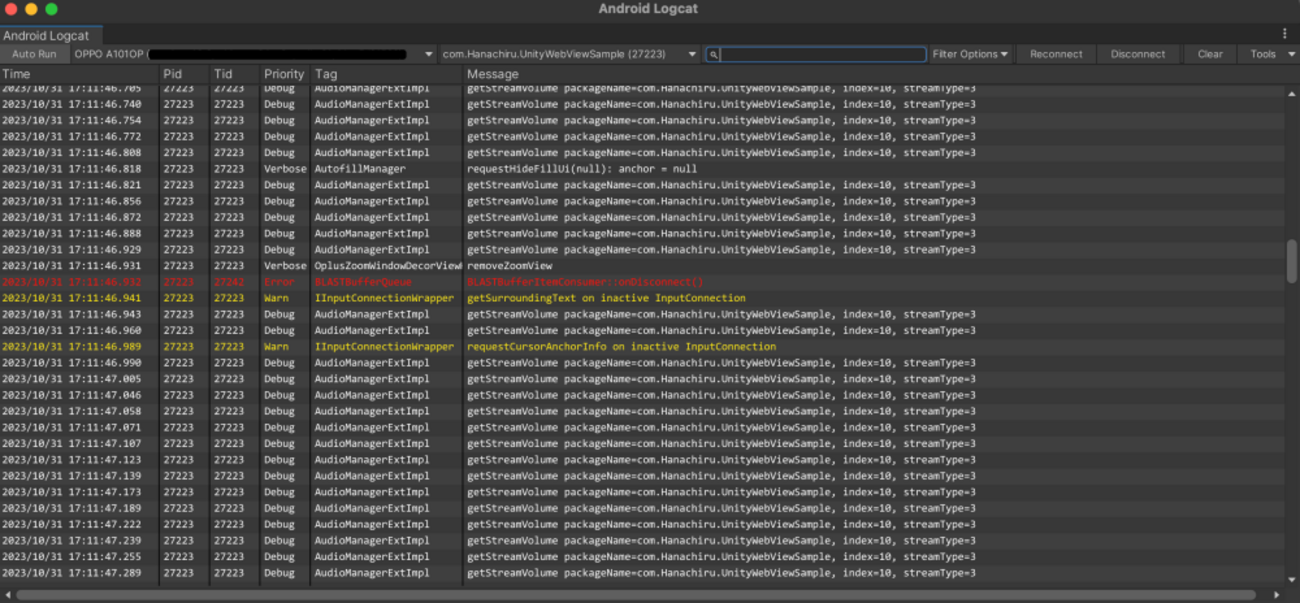Image resolution: width=1300 pixels, height=603 pixels.
Task: Click the vertical scrollbar down arrow
Action: click(x=1293, y=577)
